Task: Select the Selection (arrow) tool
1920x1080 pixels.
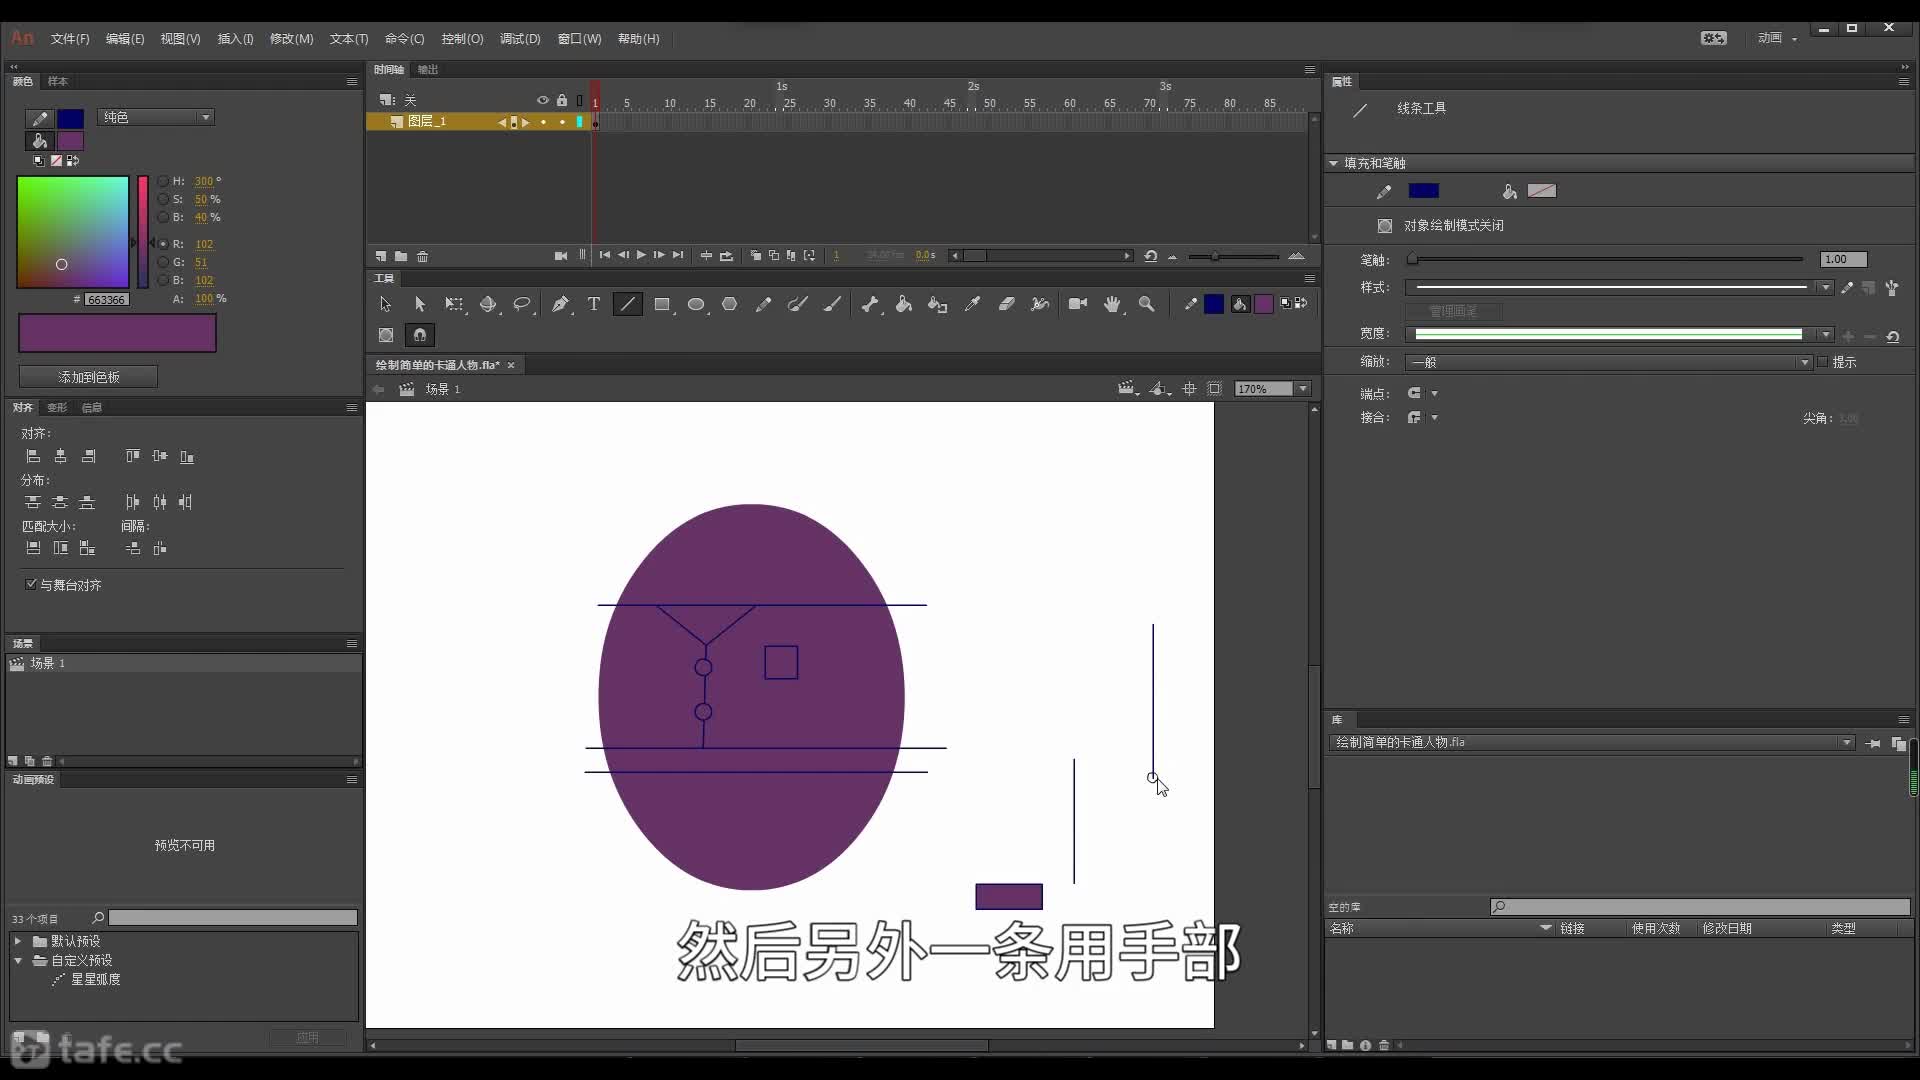Action: [x=385, y=304]
